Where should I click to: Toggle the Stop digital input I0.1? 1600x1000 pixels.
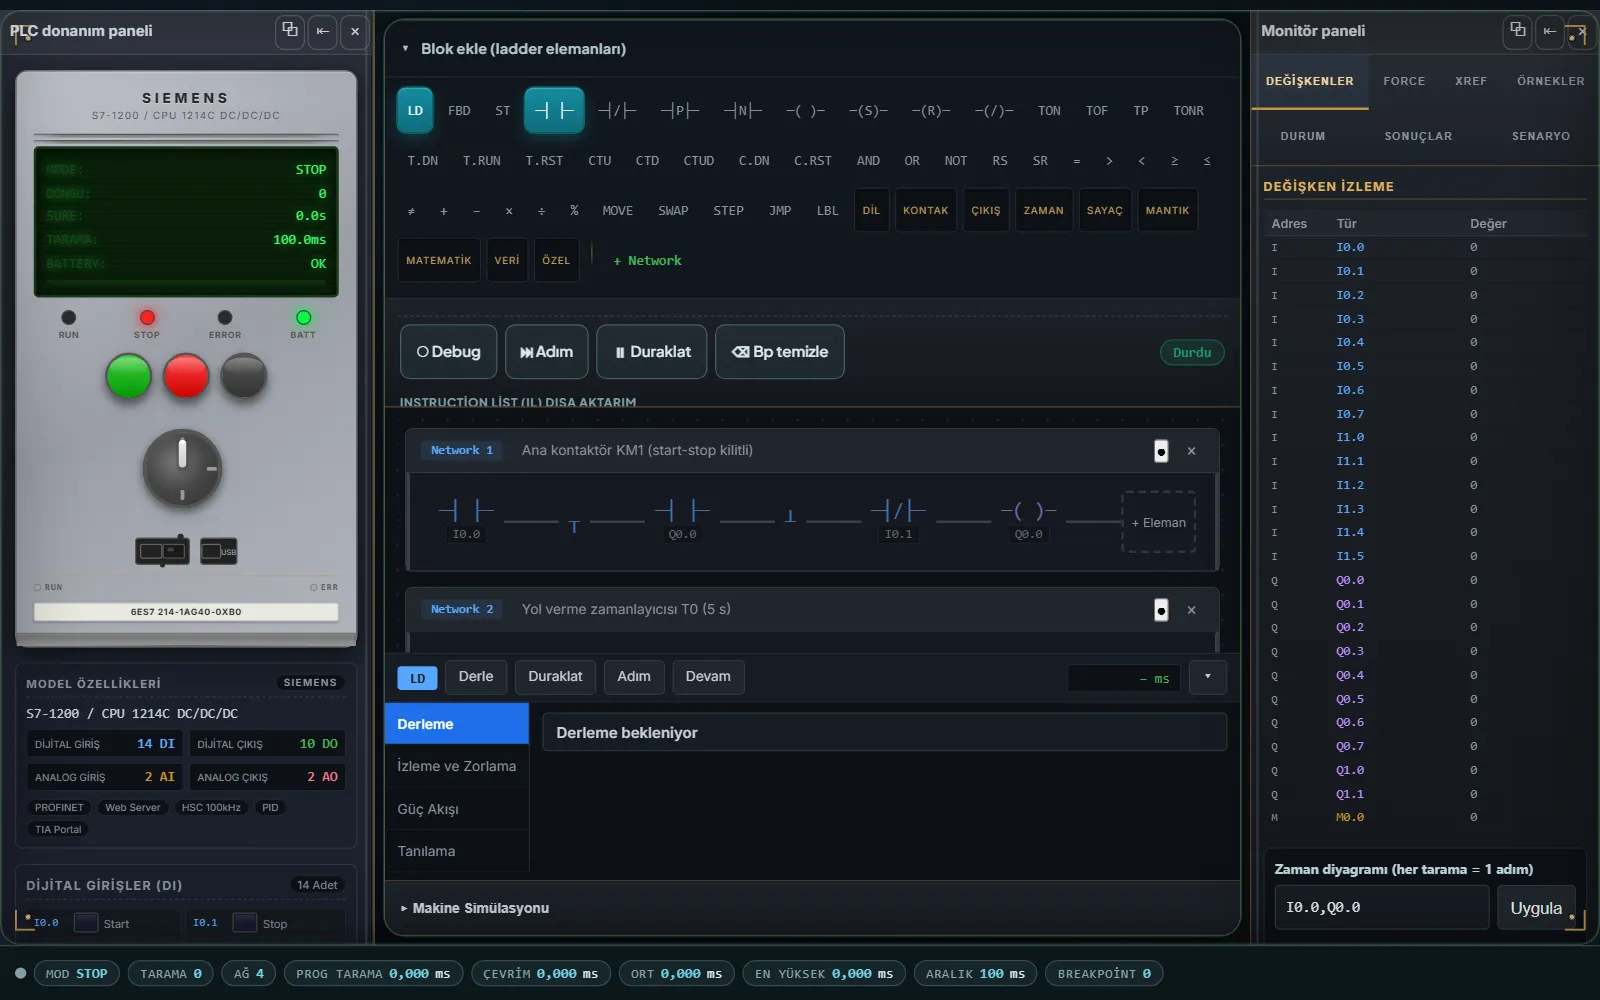click(245, 923)
